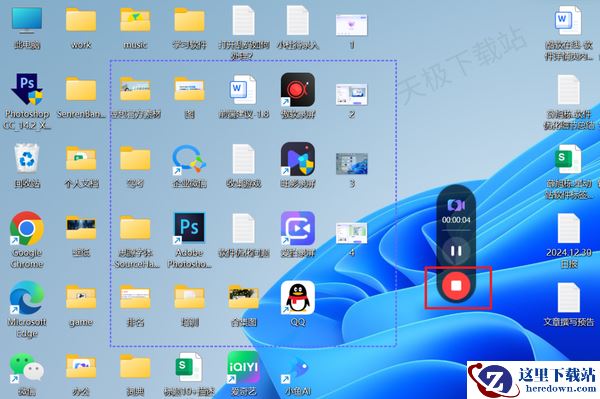600x399 pixels.
Task: Select the 办公 folder
Action: [81, 366]
